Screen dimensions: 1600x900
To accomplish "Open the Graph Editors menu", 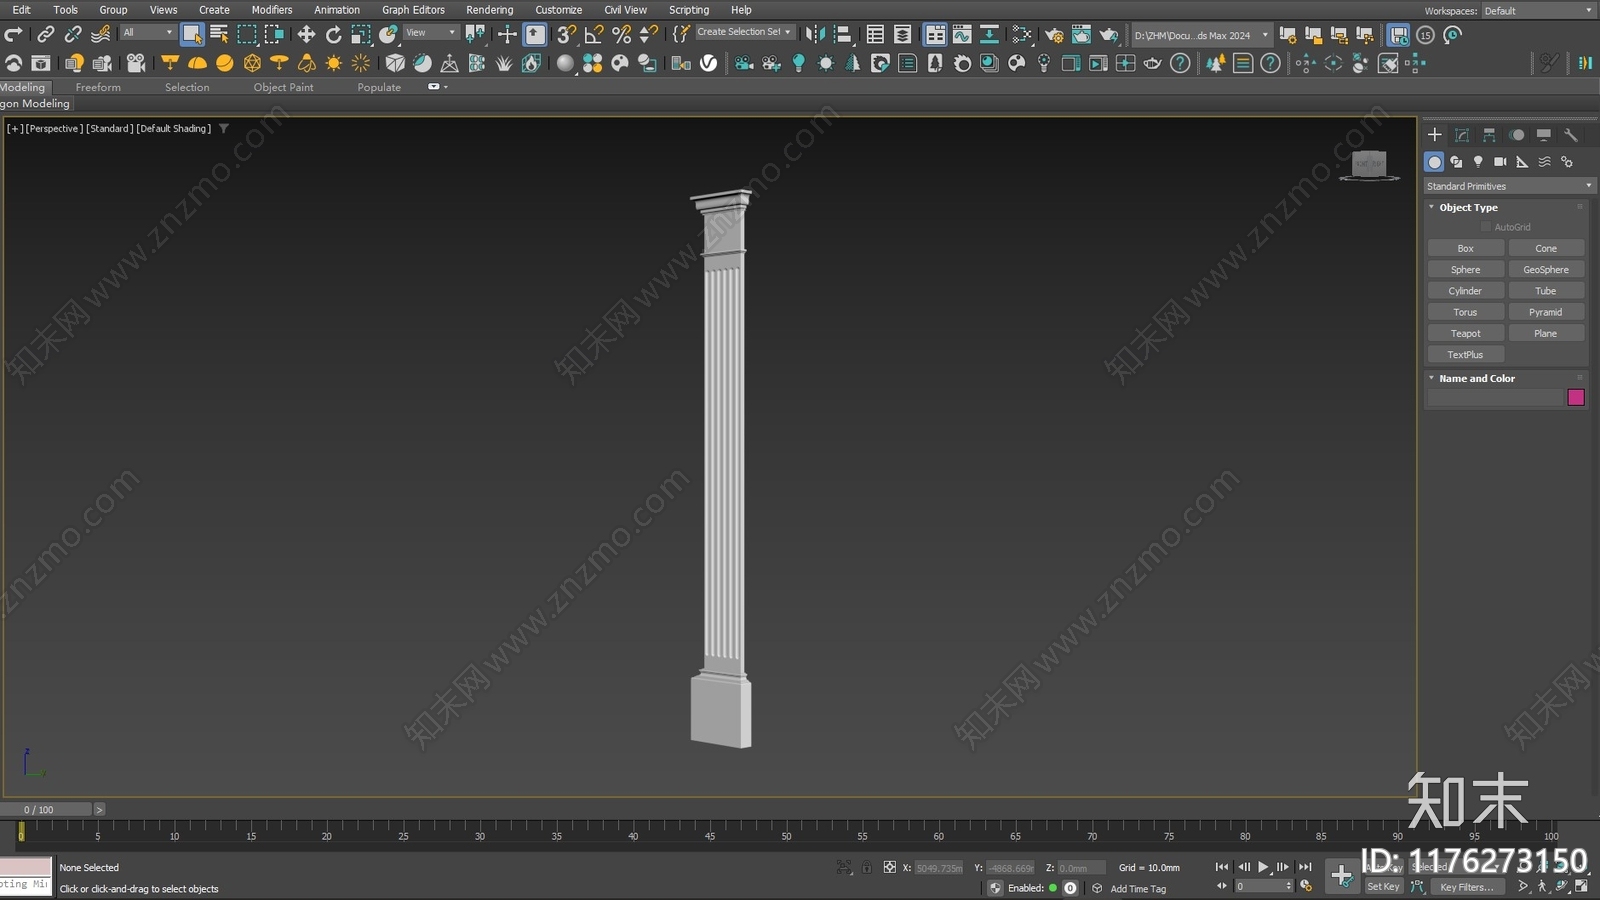I will 413,10.
